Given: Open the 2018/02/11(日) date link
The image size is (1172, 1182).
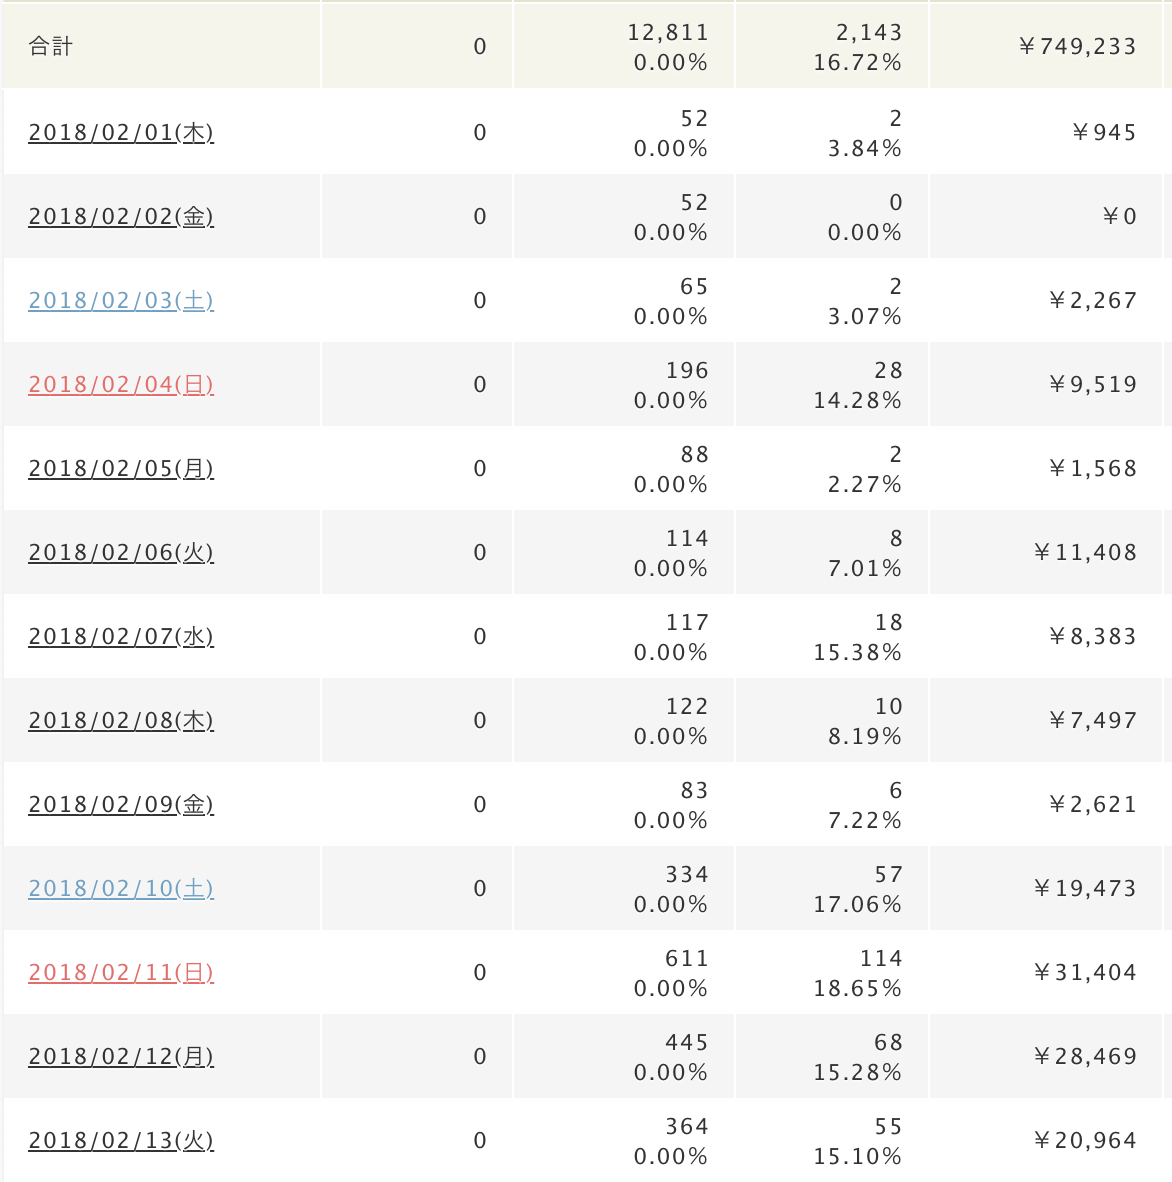Looking at the screenshot, I should [121, 973].
